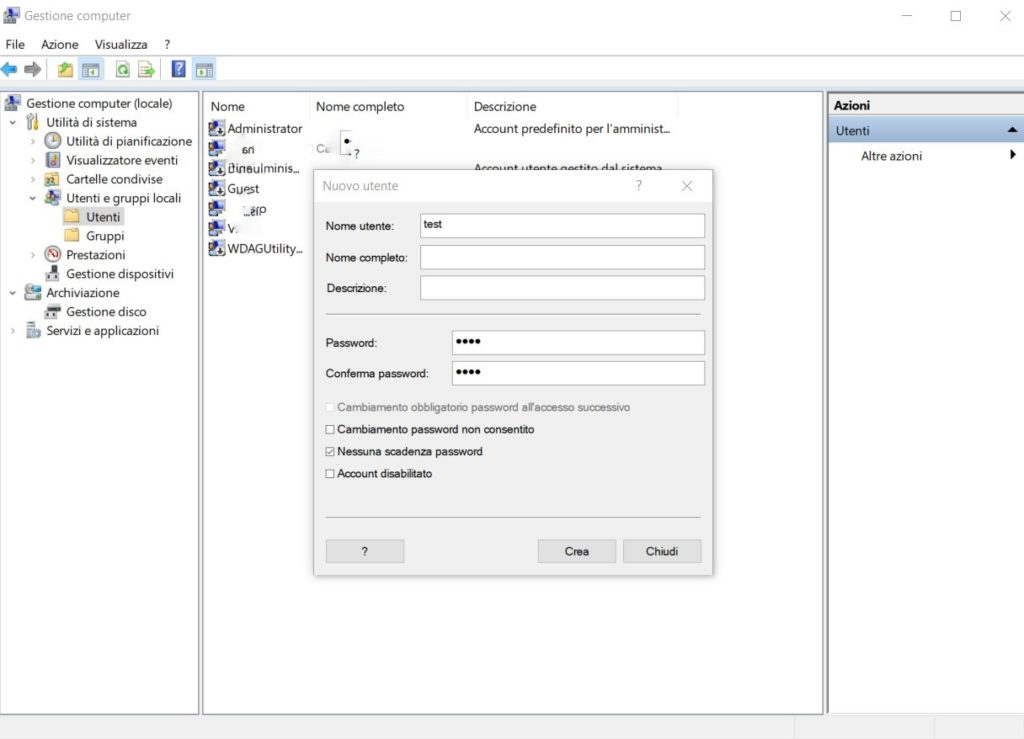Select the Visualizzatore eventi tree icon

pyautogui.click(x=53, y=160)
